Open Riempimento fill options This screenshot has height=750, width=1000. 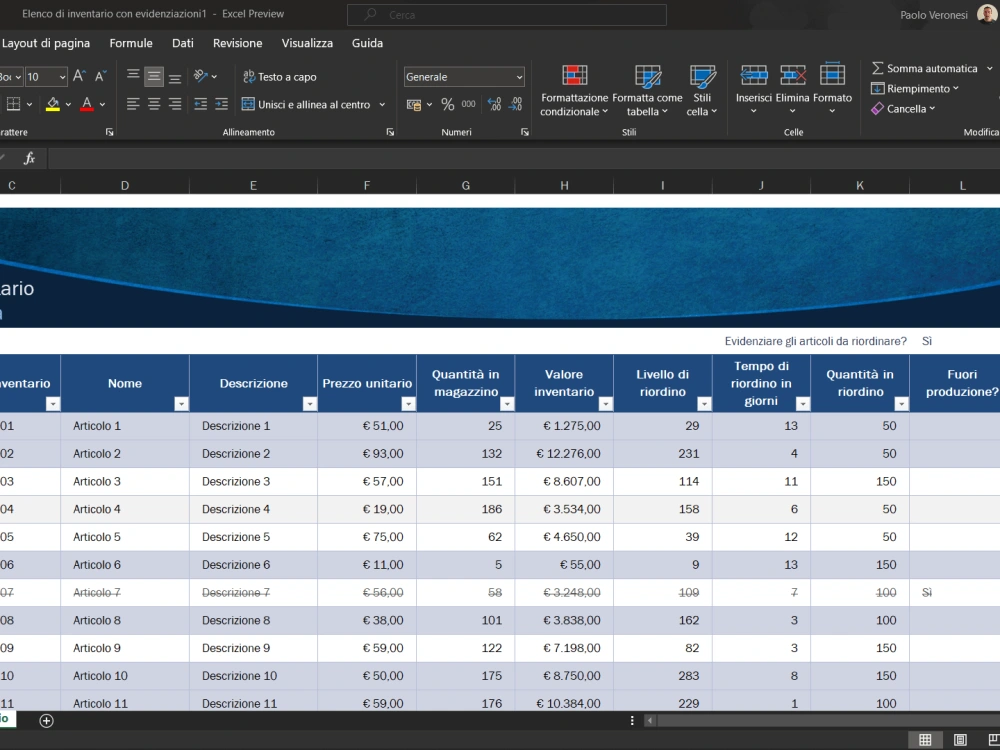(915, 89)
